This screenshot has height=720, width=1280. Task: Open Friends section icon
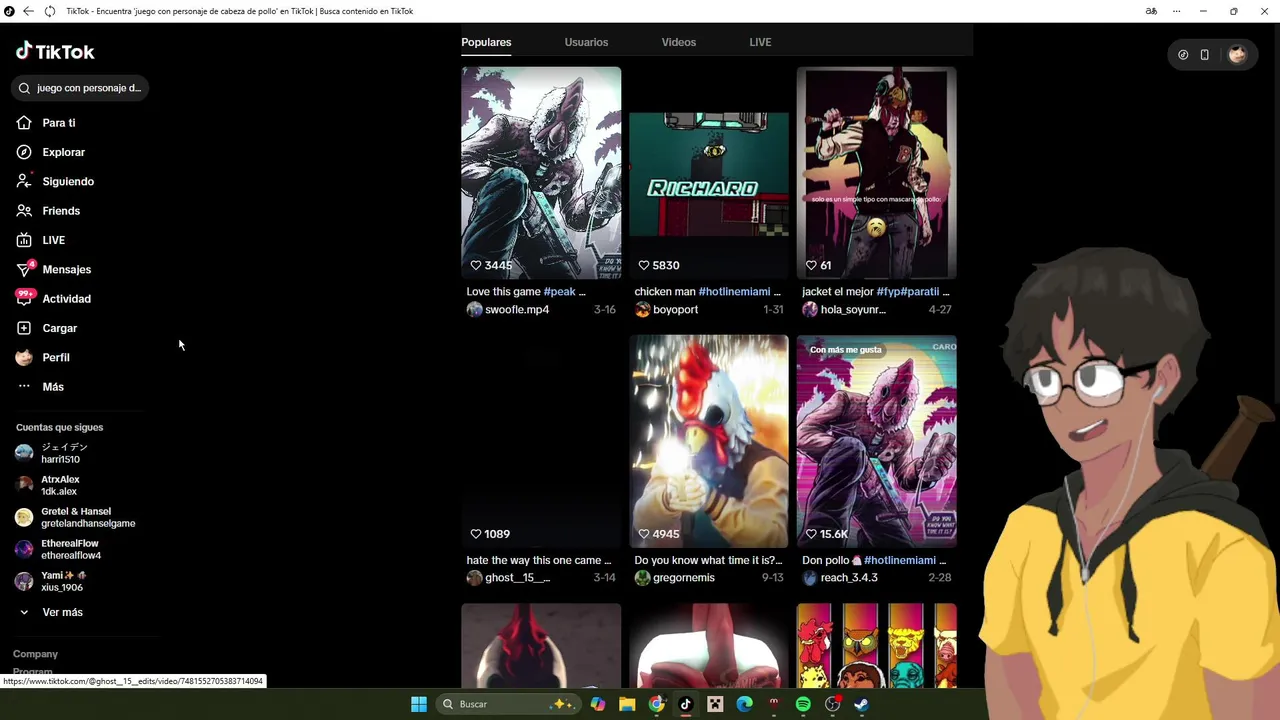(24, 211)
